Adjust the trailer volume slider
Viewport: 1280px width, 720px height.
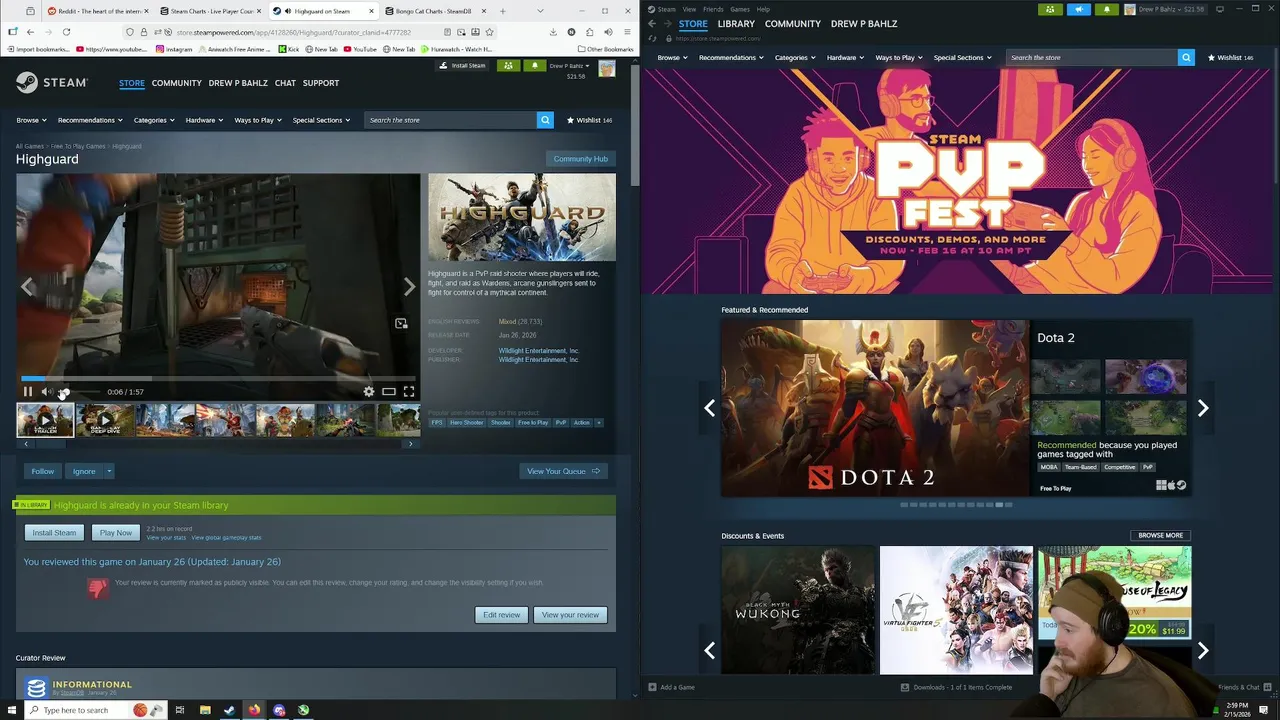(78, 392)
